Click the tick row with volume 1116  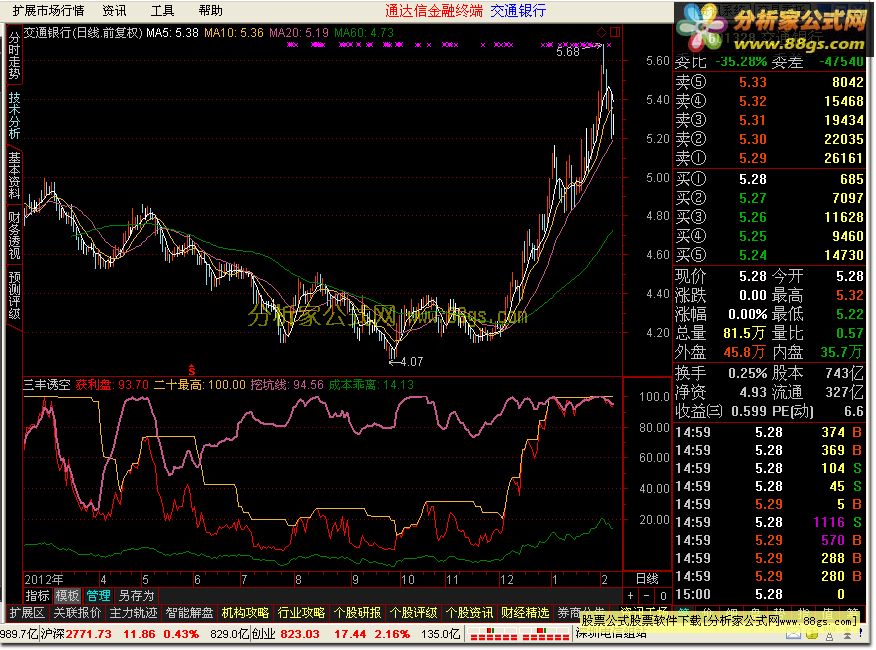click(x=769, y=522)
